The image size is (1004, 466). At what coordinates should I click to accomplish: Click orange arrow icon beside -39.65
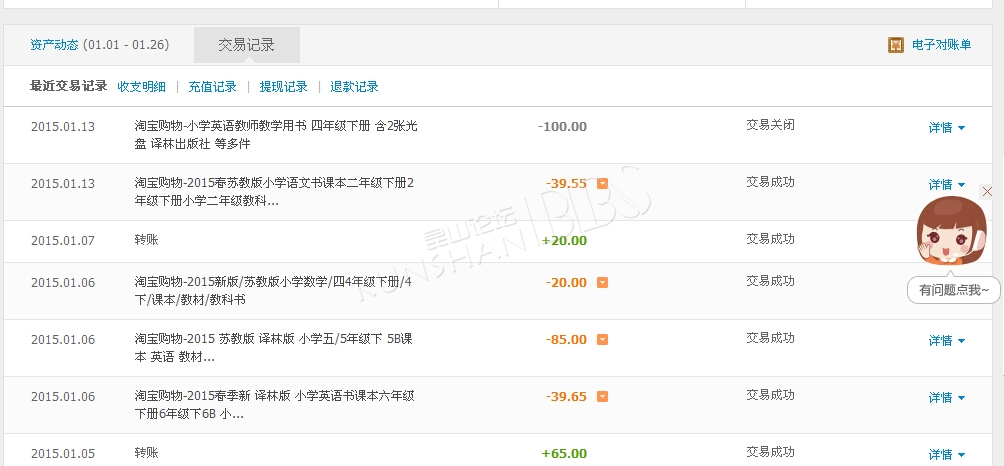click(x=602, y=396)
